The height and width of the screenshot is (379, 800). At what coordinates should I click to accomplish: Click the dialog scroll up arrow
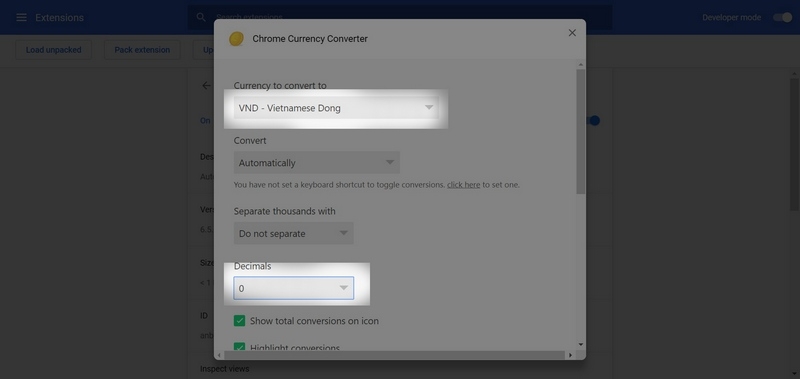point(581,65)
